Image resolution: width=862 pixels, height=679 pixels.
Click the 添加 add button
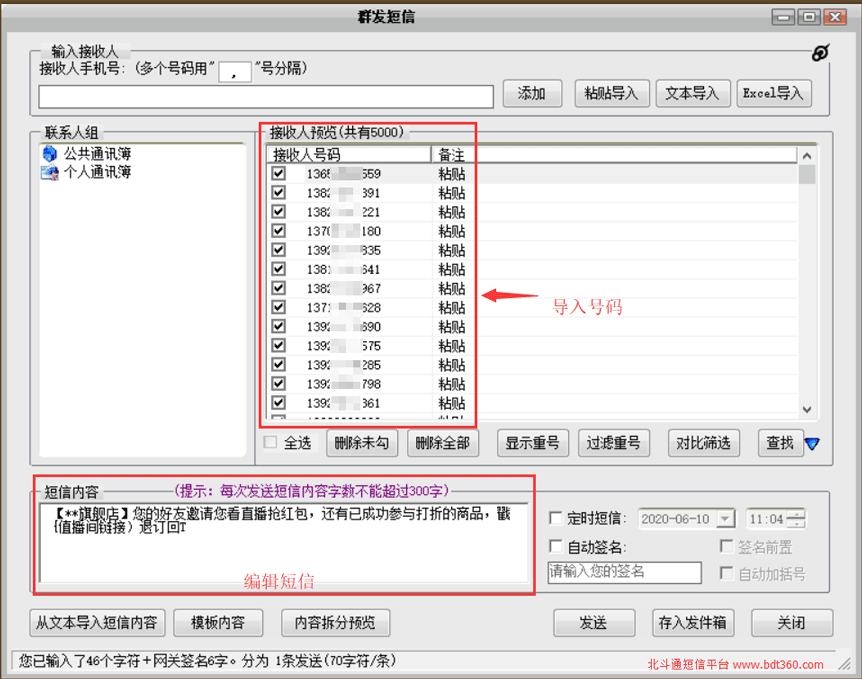[532, 93]
